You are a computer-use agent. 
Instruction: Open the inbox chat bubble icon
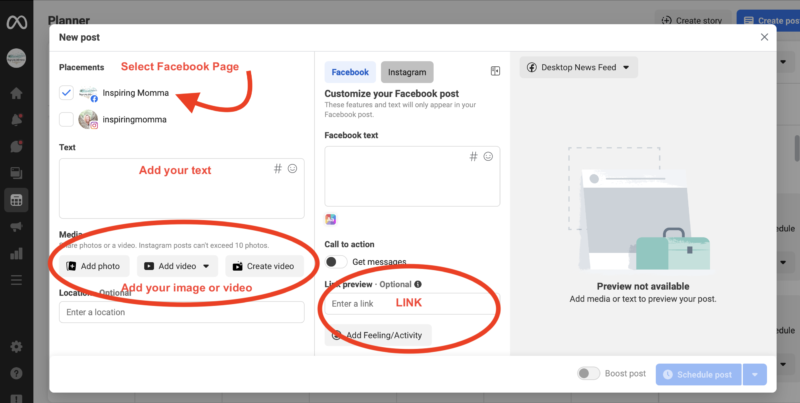point(16,146)
